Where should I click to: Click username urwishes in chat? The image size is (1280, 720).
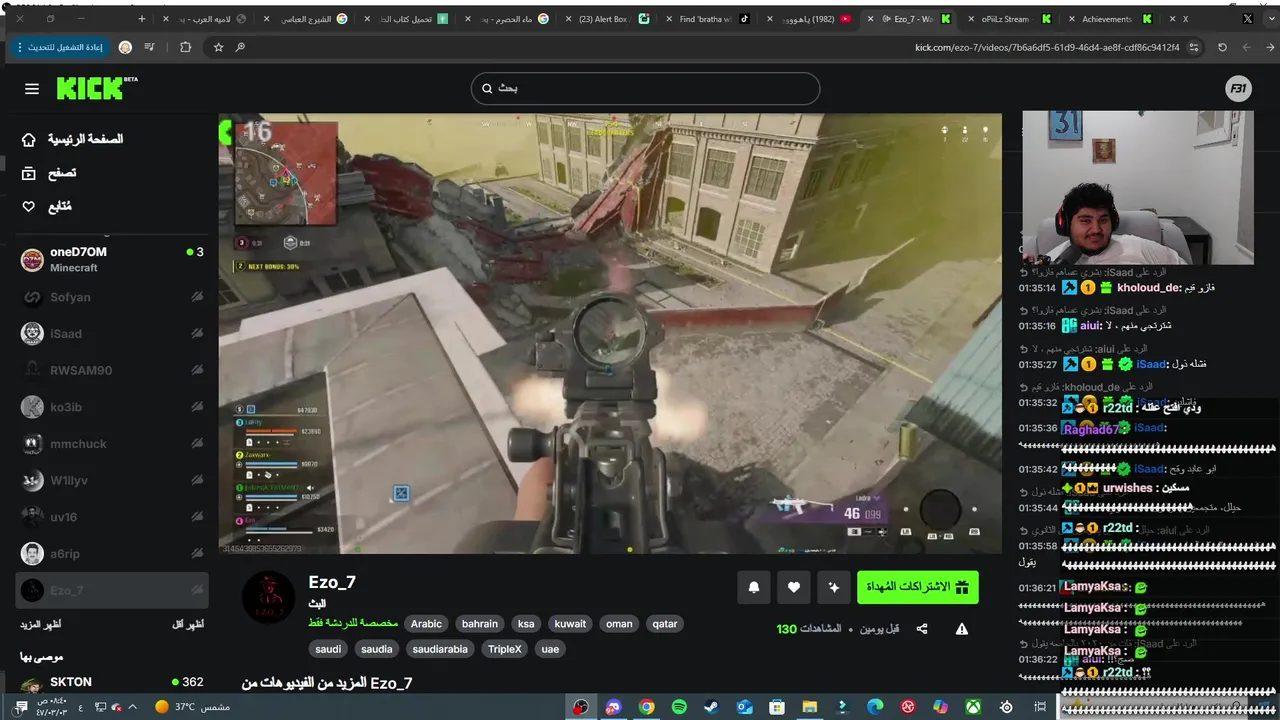coord(1127,488)
